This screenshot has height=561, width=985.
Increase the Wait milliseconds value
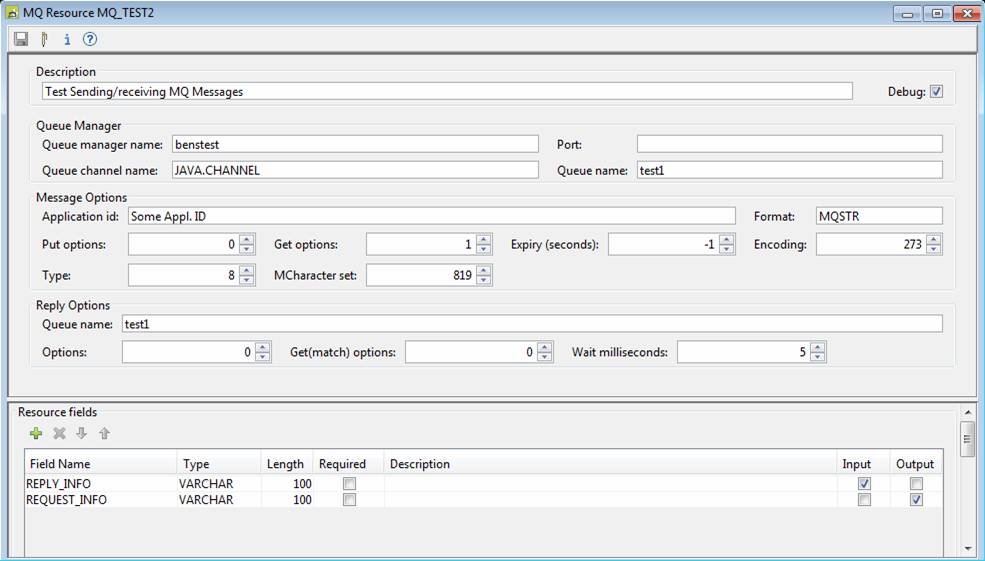click(818, 347)
